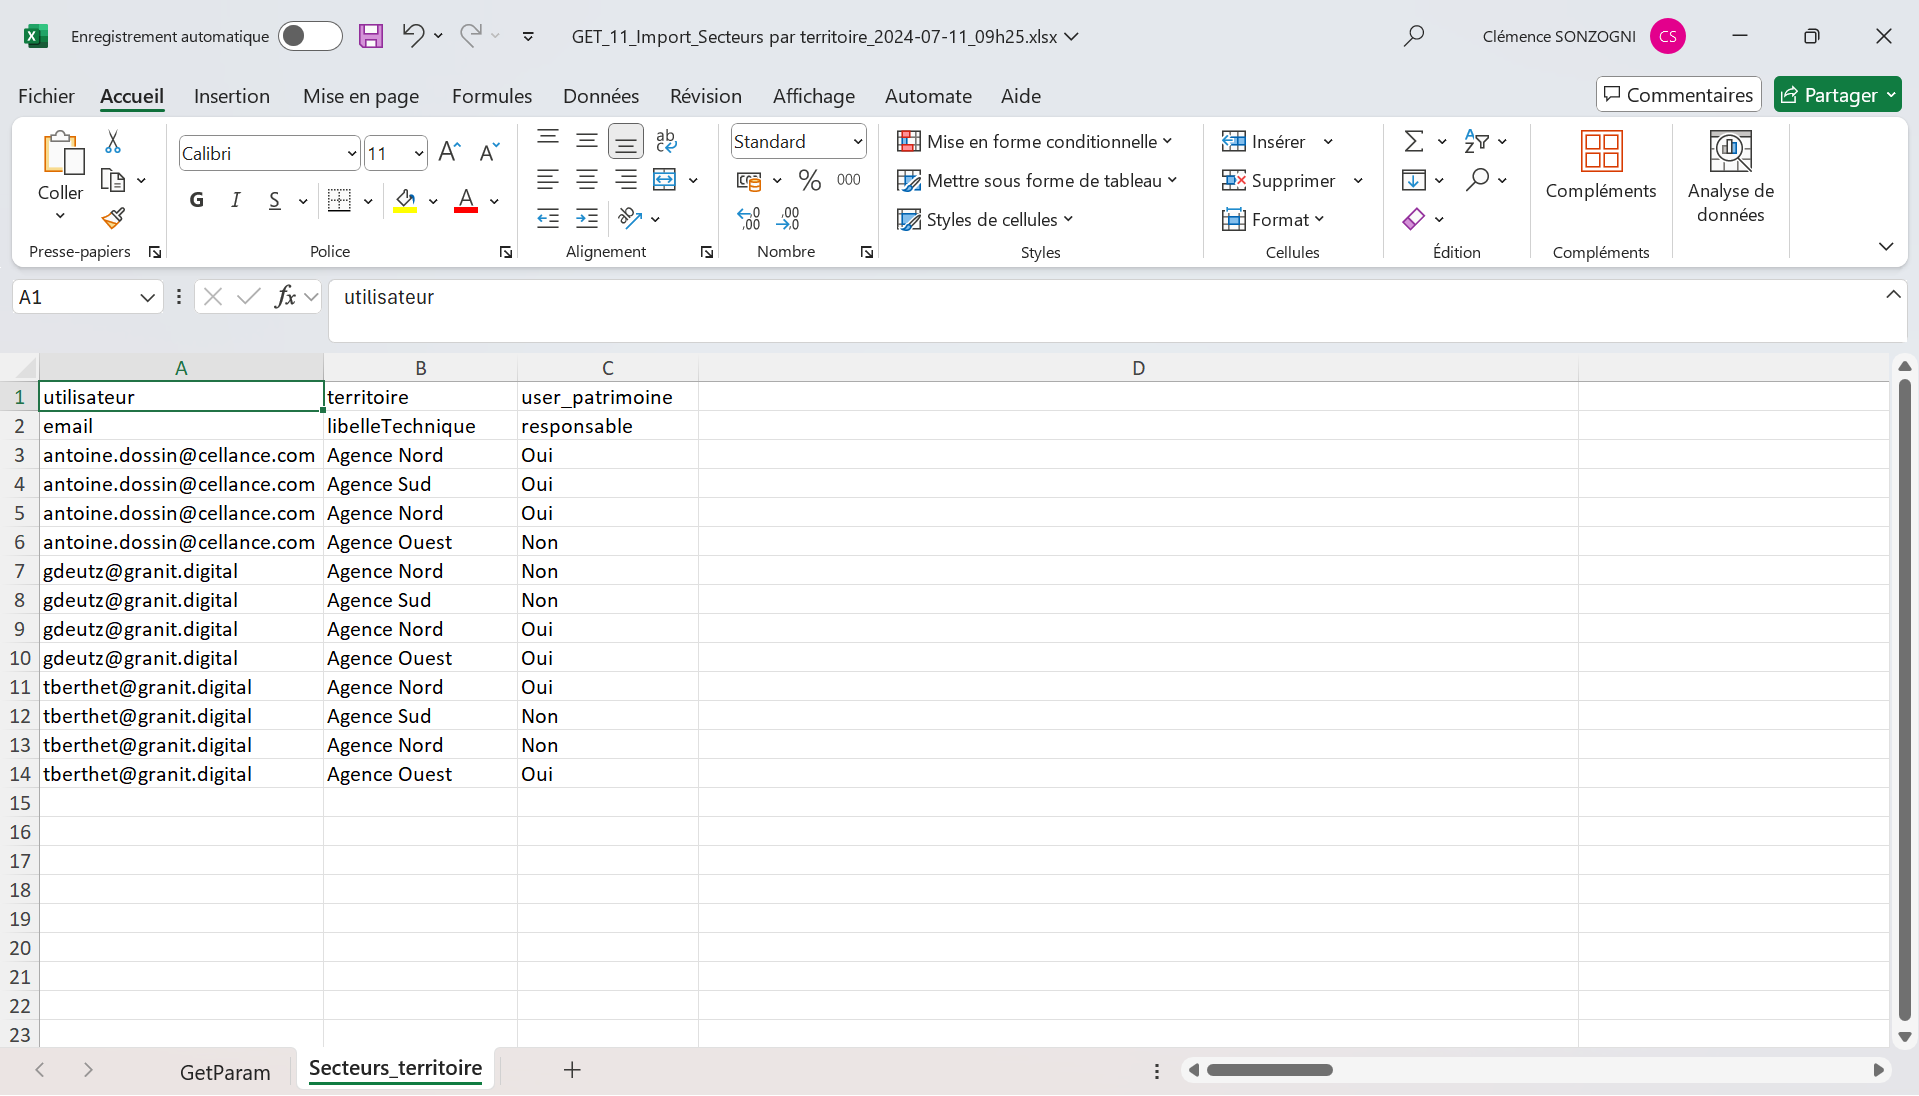The width and height of the screenshot is (1919, 1096).
Task: Click the Partager button
Action: tap(1830, 95)
